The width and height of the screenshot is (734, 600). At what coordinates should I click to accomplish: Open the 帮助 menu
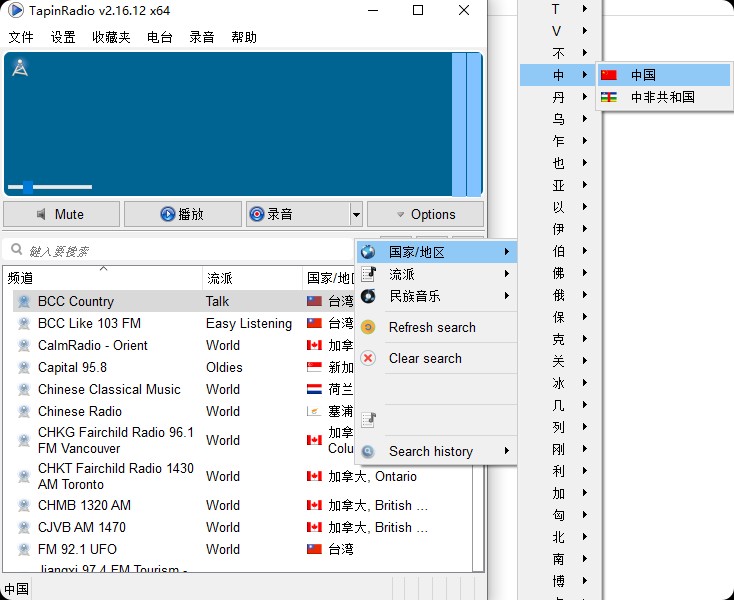pyautogui.click(x=244, y=37)
